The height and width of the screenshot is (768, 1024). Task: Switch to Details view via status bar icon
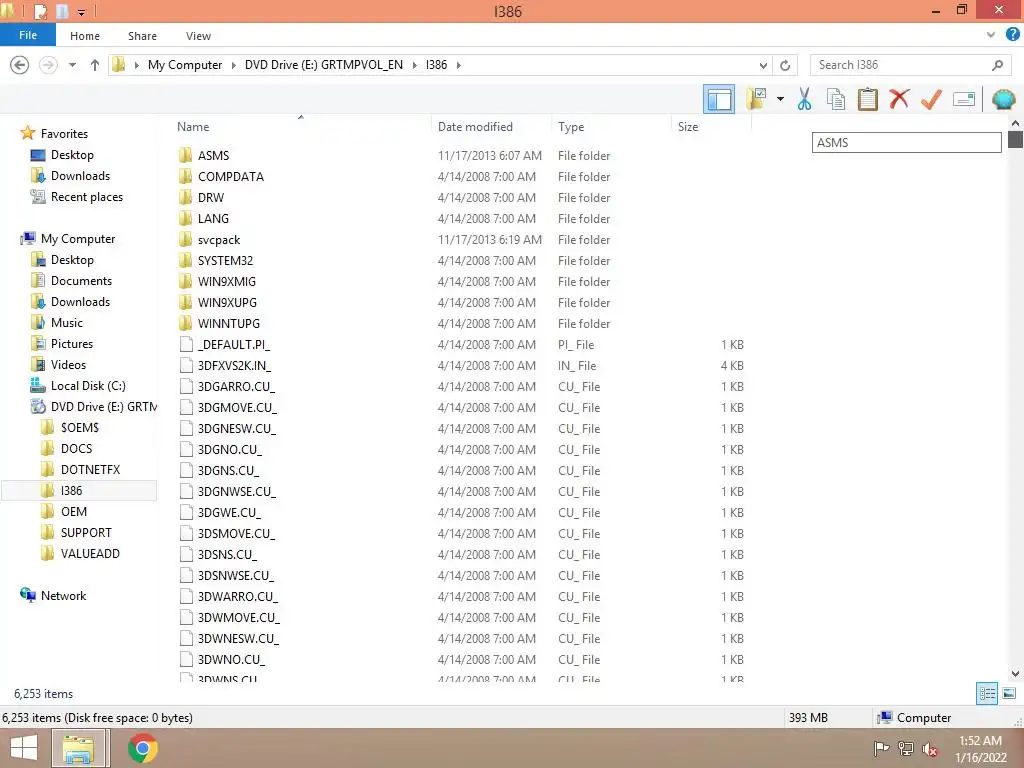click(987, 694)
